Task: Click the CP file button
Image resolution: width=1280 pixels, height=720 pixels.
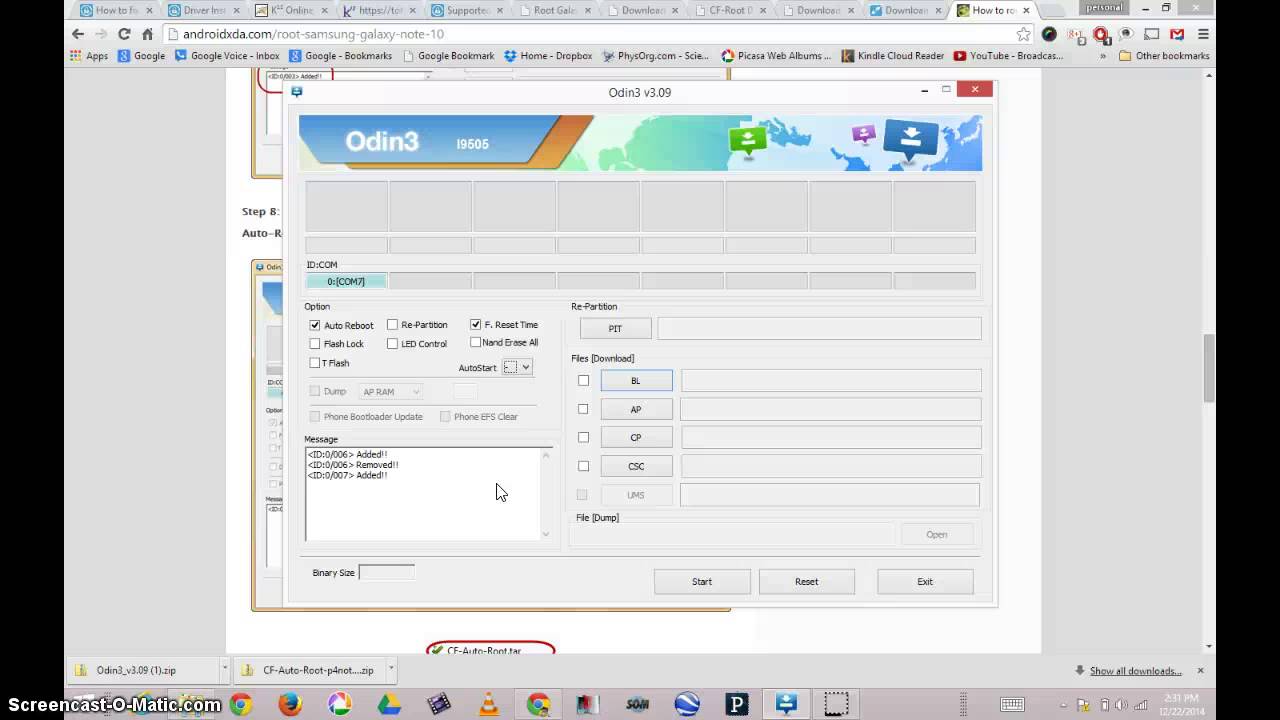Action: 636,437
